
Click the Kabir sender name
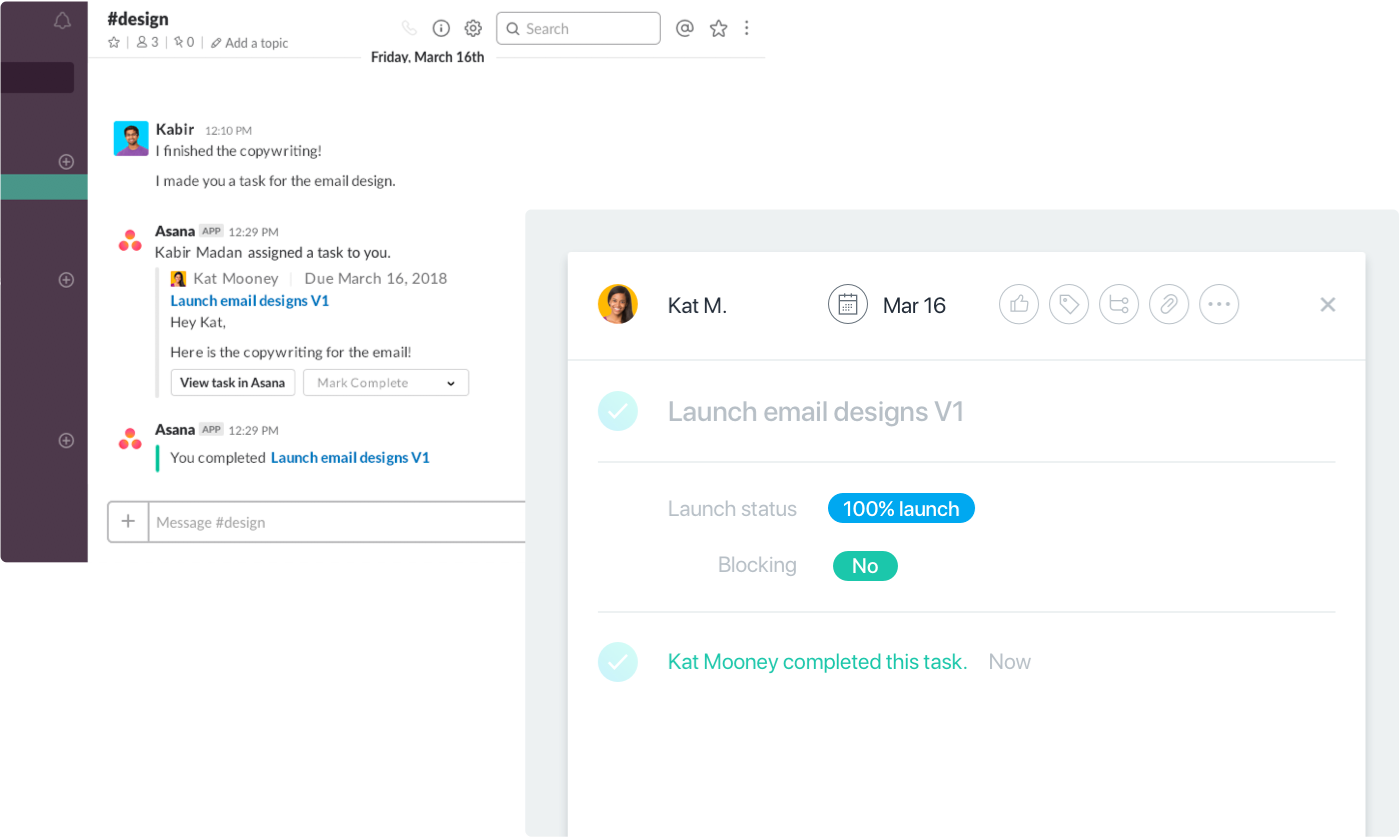tap(175, 129)
